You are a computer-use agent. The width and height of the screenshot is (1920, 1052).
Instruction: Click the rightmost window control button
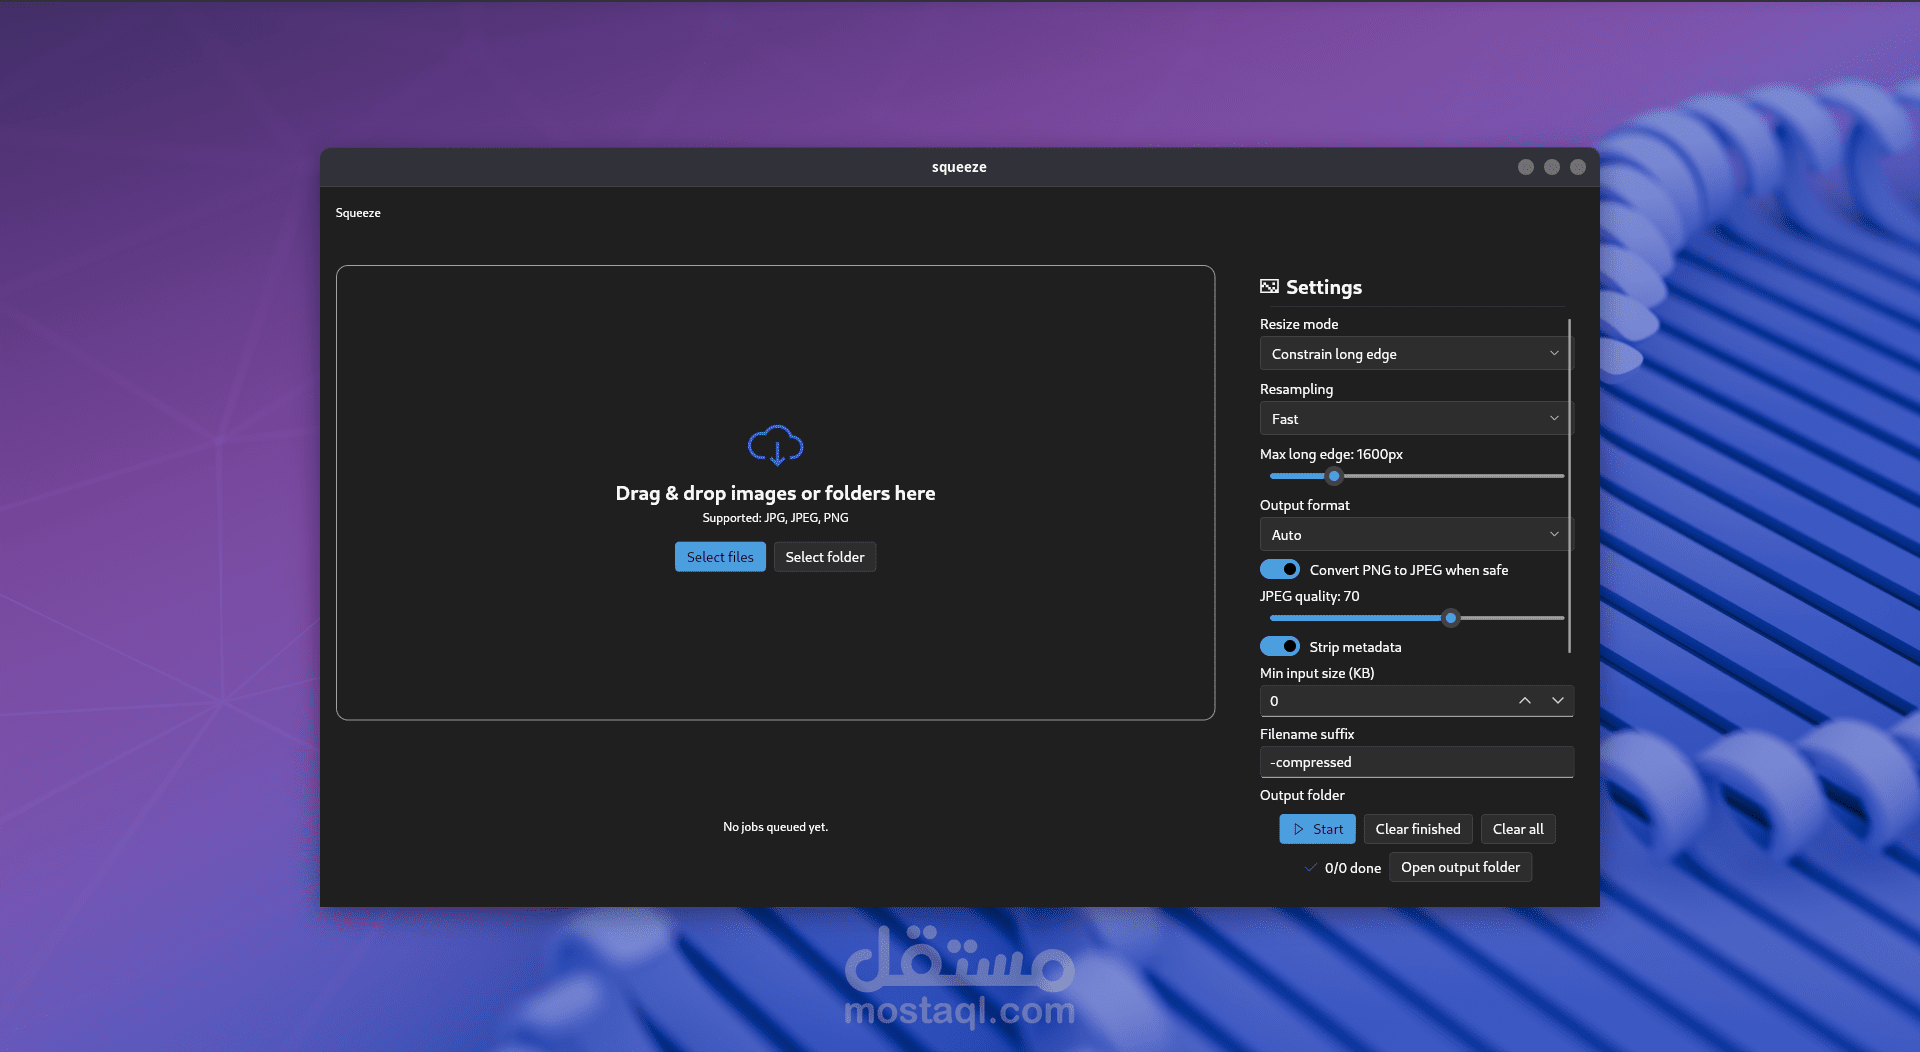1578,167
